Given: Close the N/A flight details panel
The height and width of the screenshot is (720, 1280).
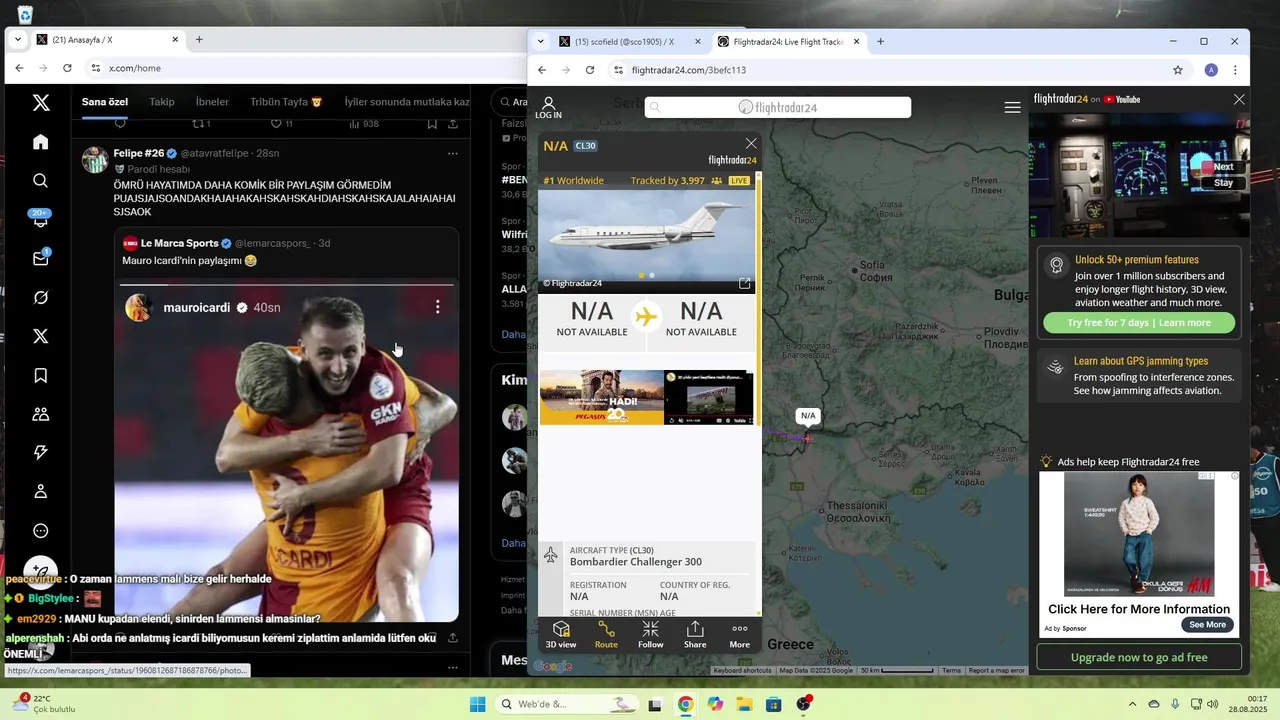Looking at the screenshot, I should pos(751,143).
